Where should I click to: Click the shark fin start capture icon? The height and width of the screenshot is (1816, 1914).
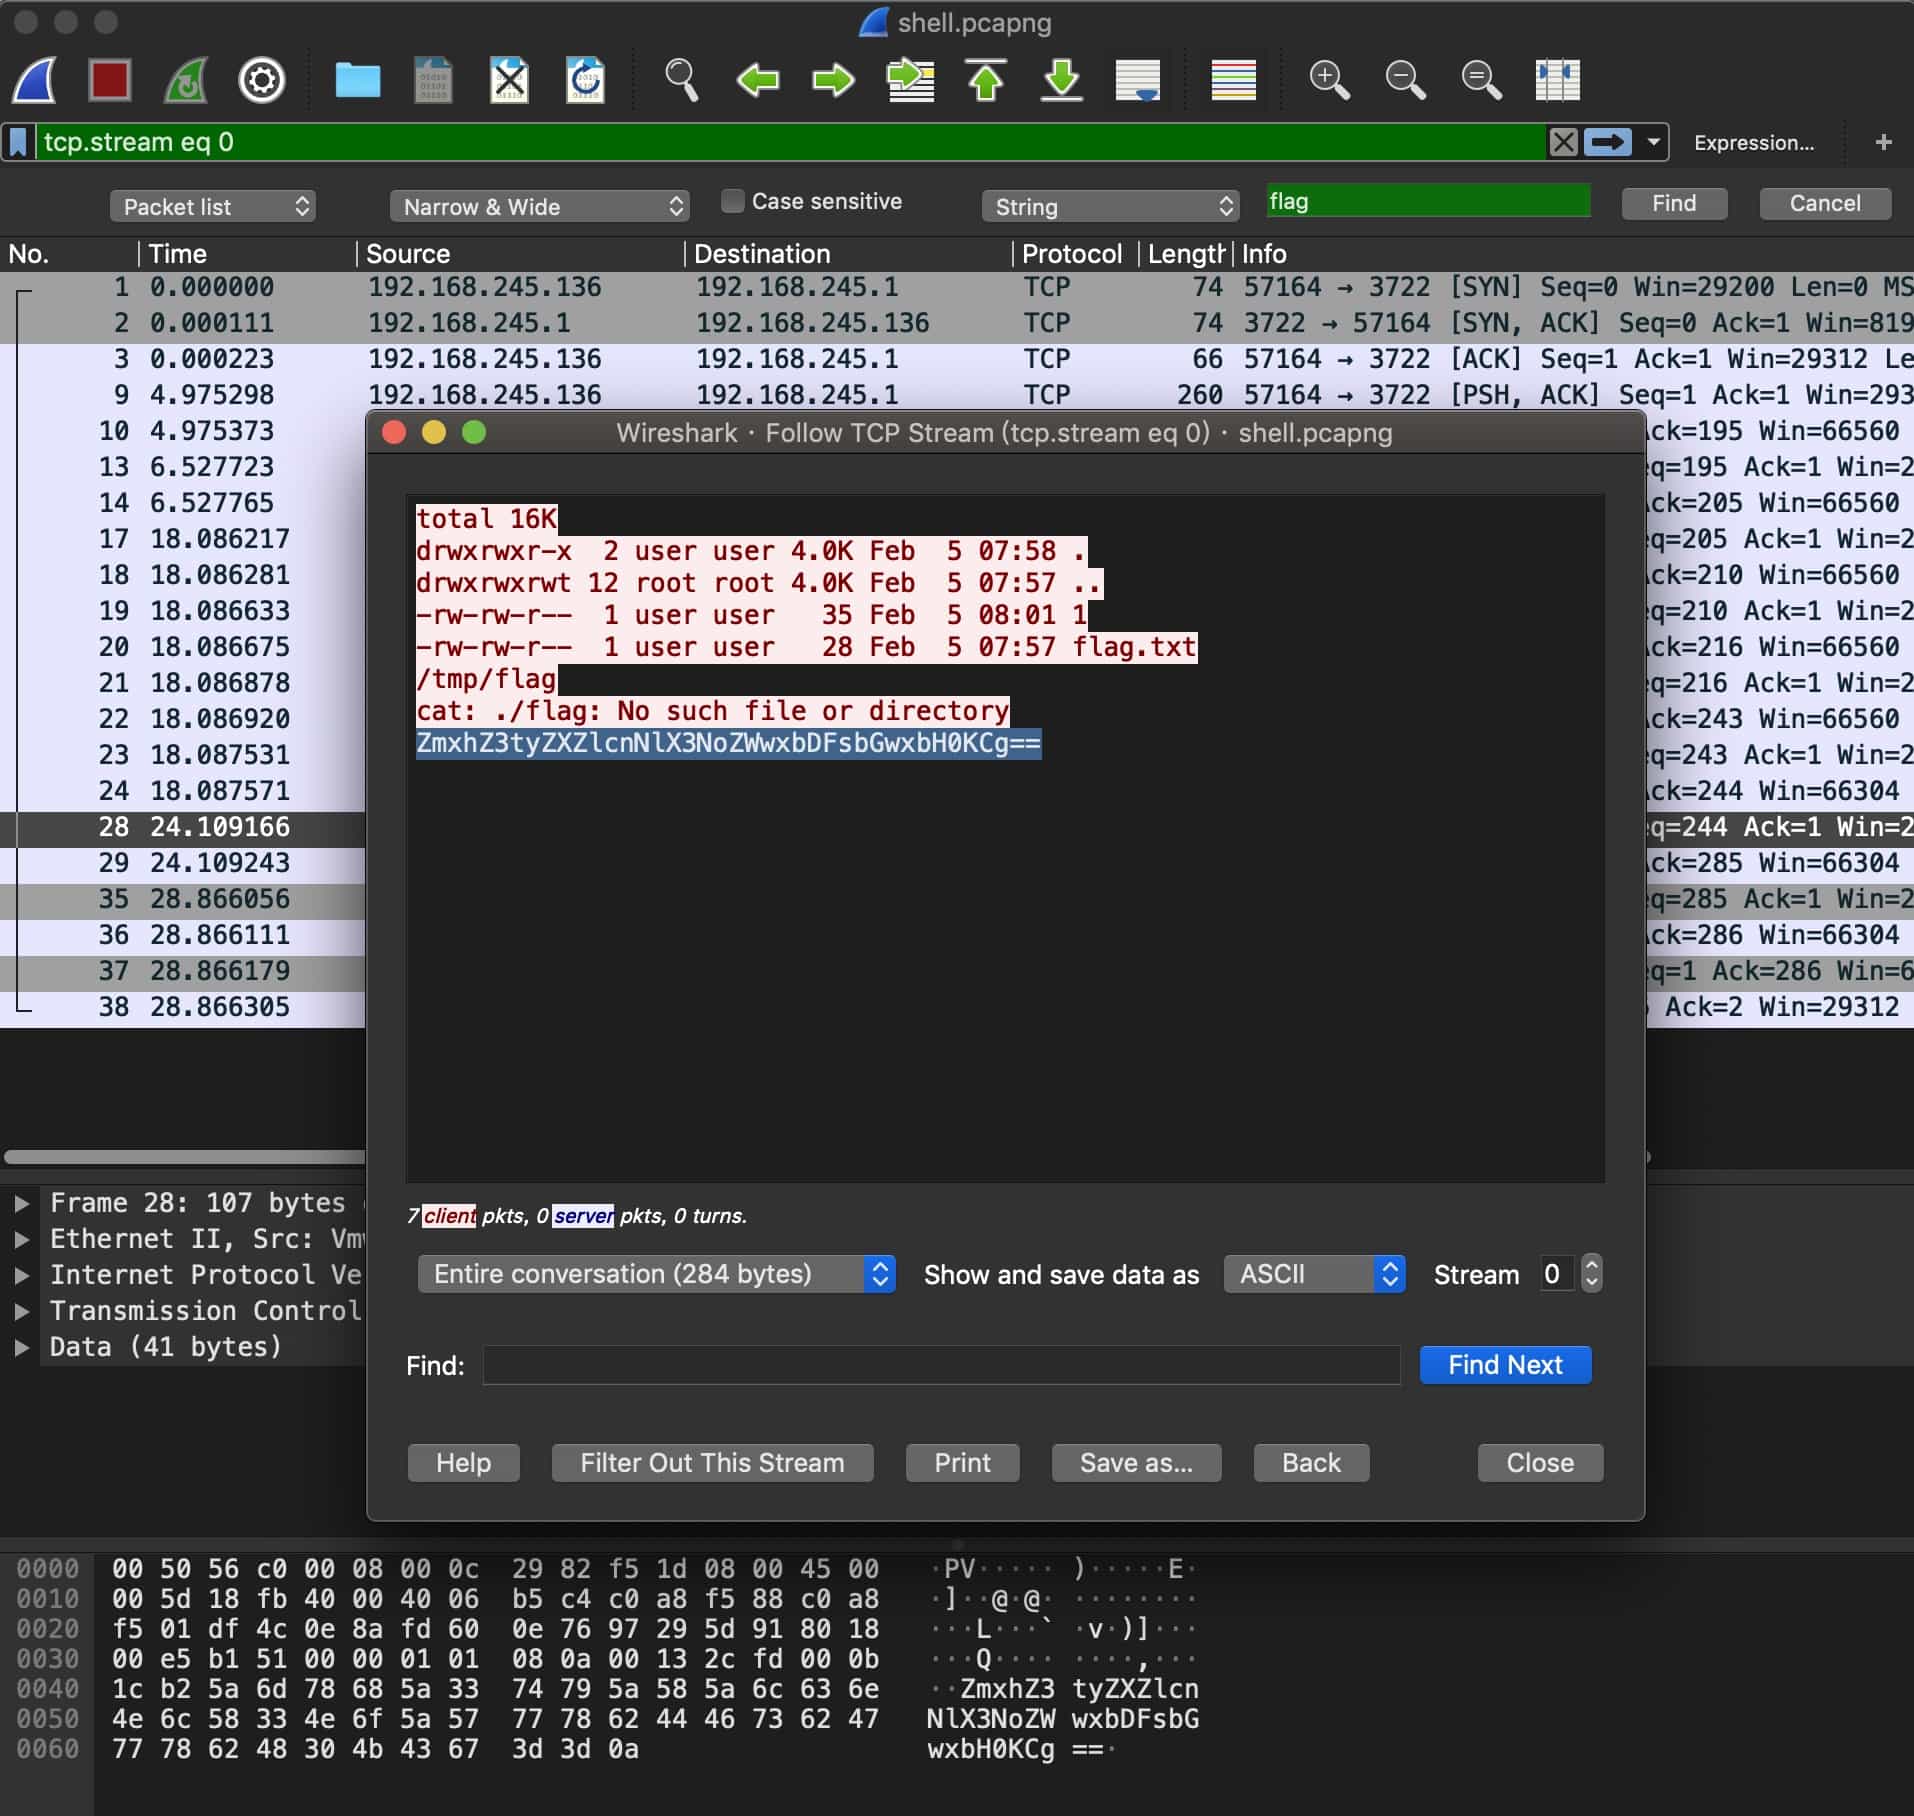[36, 80]
